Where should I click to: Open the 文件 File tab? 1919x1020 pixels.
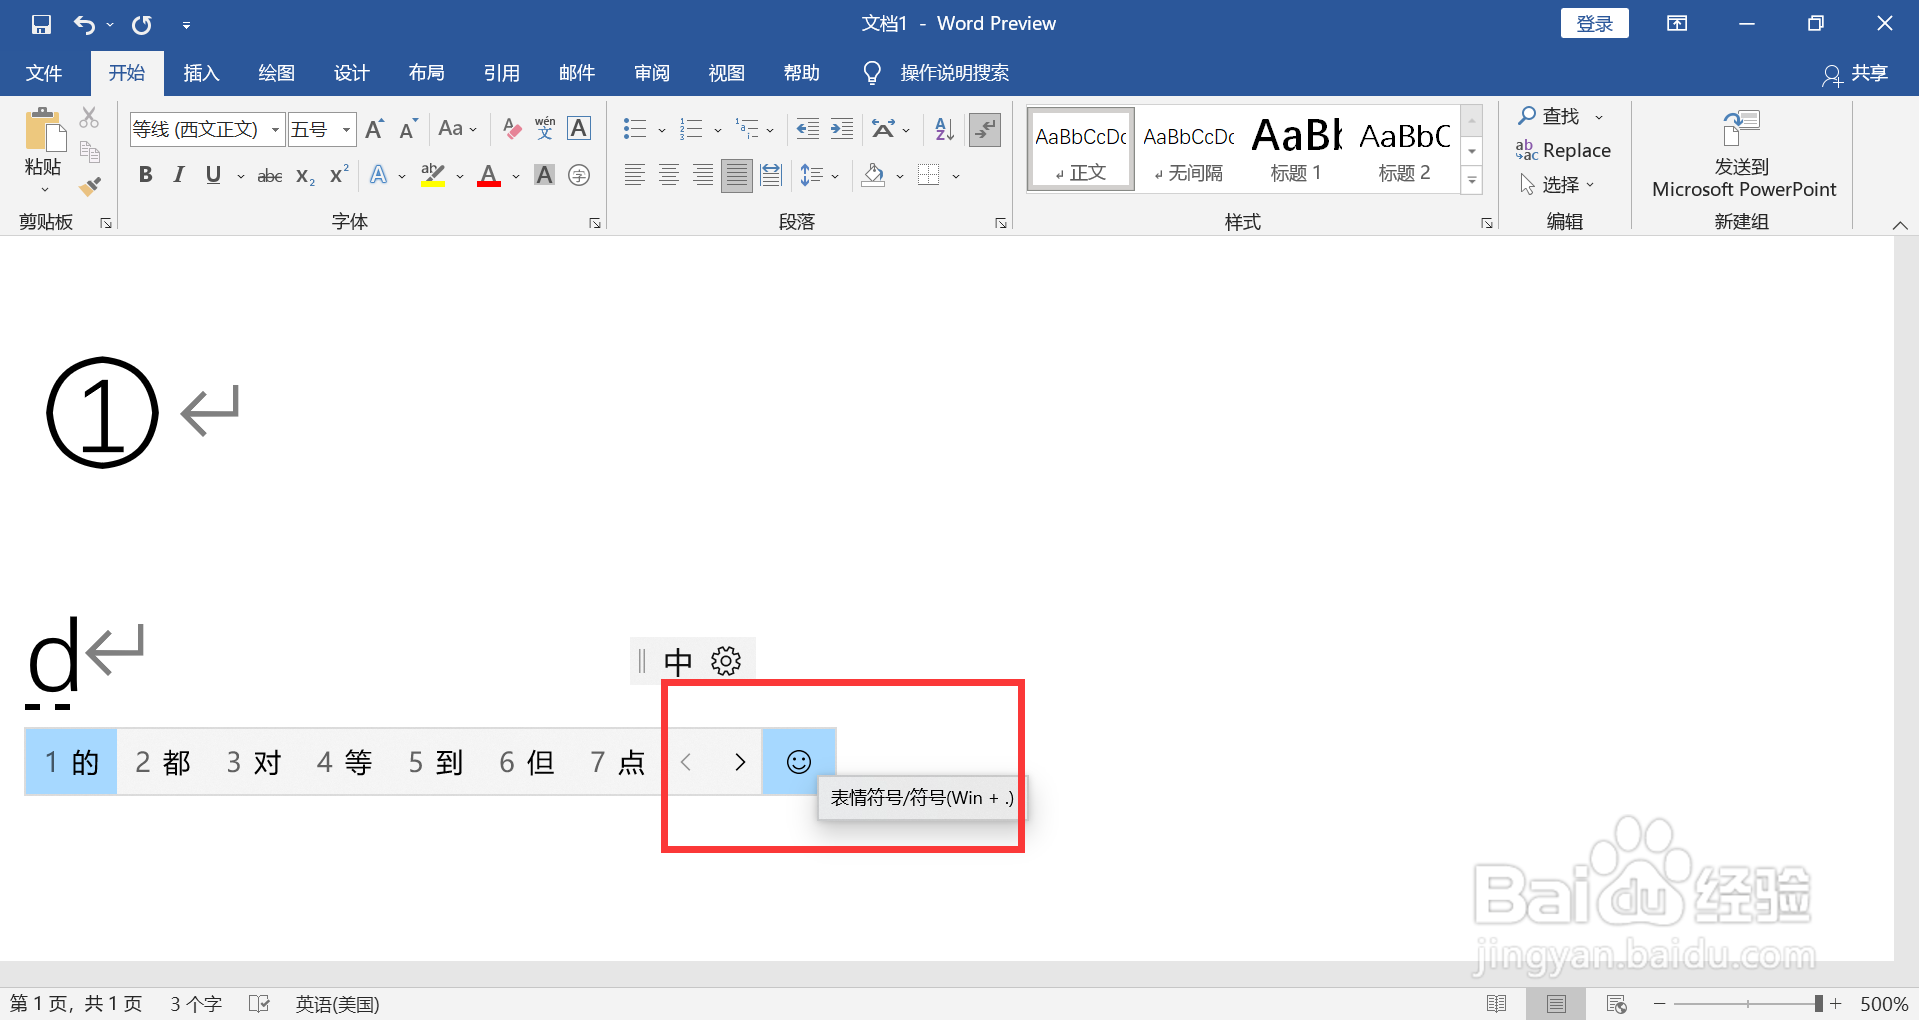44,73
